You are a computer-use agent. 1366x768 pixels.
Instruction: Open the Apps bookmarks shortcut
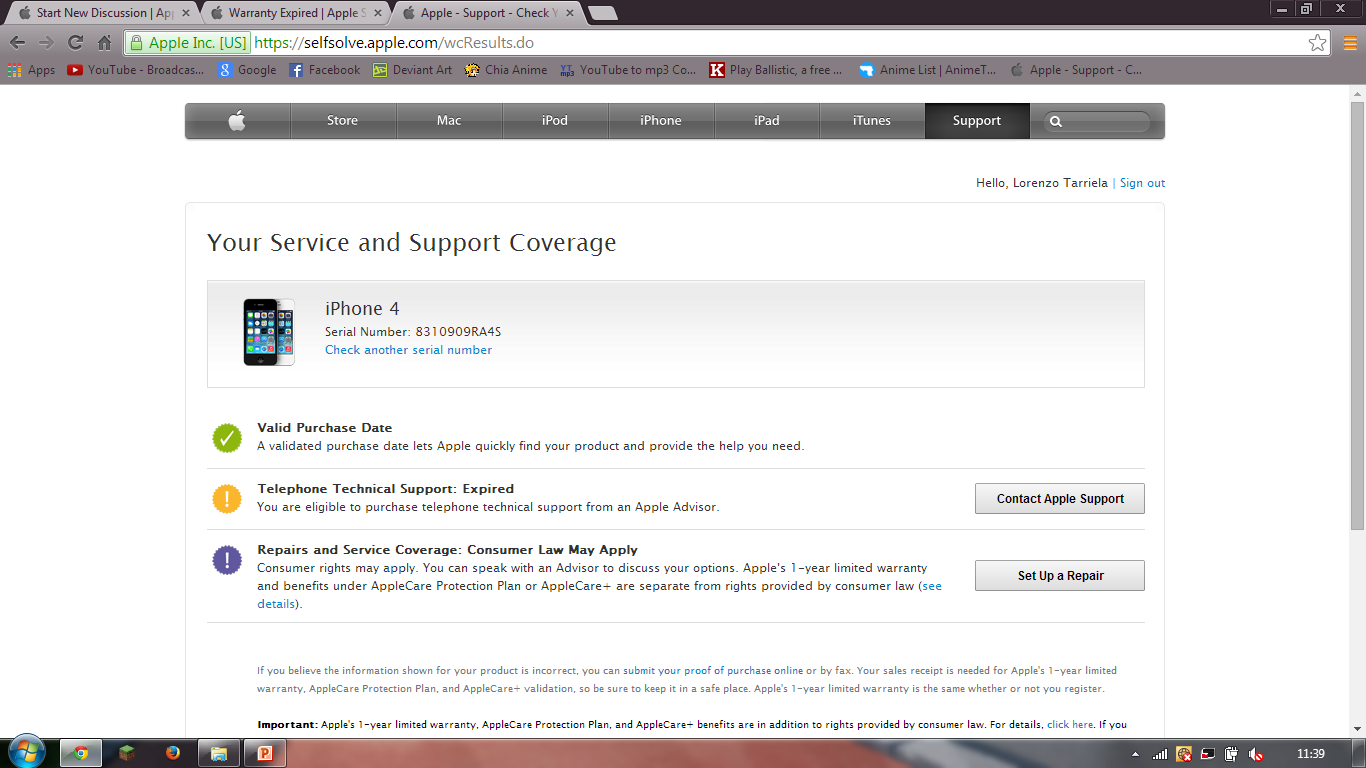[x=32, y=70]
